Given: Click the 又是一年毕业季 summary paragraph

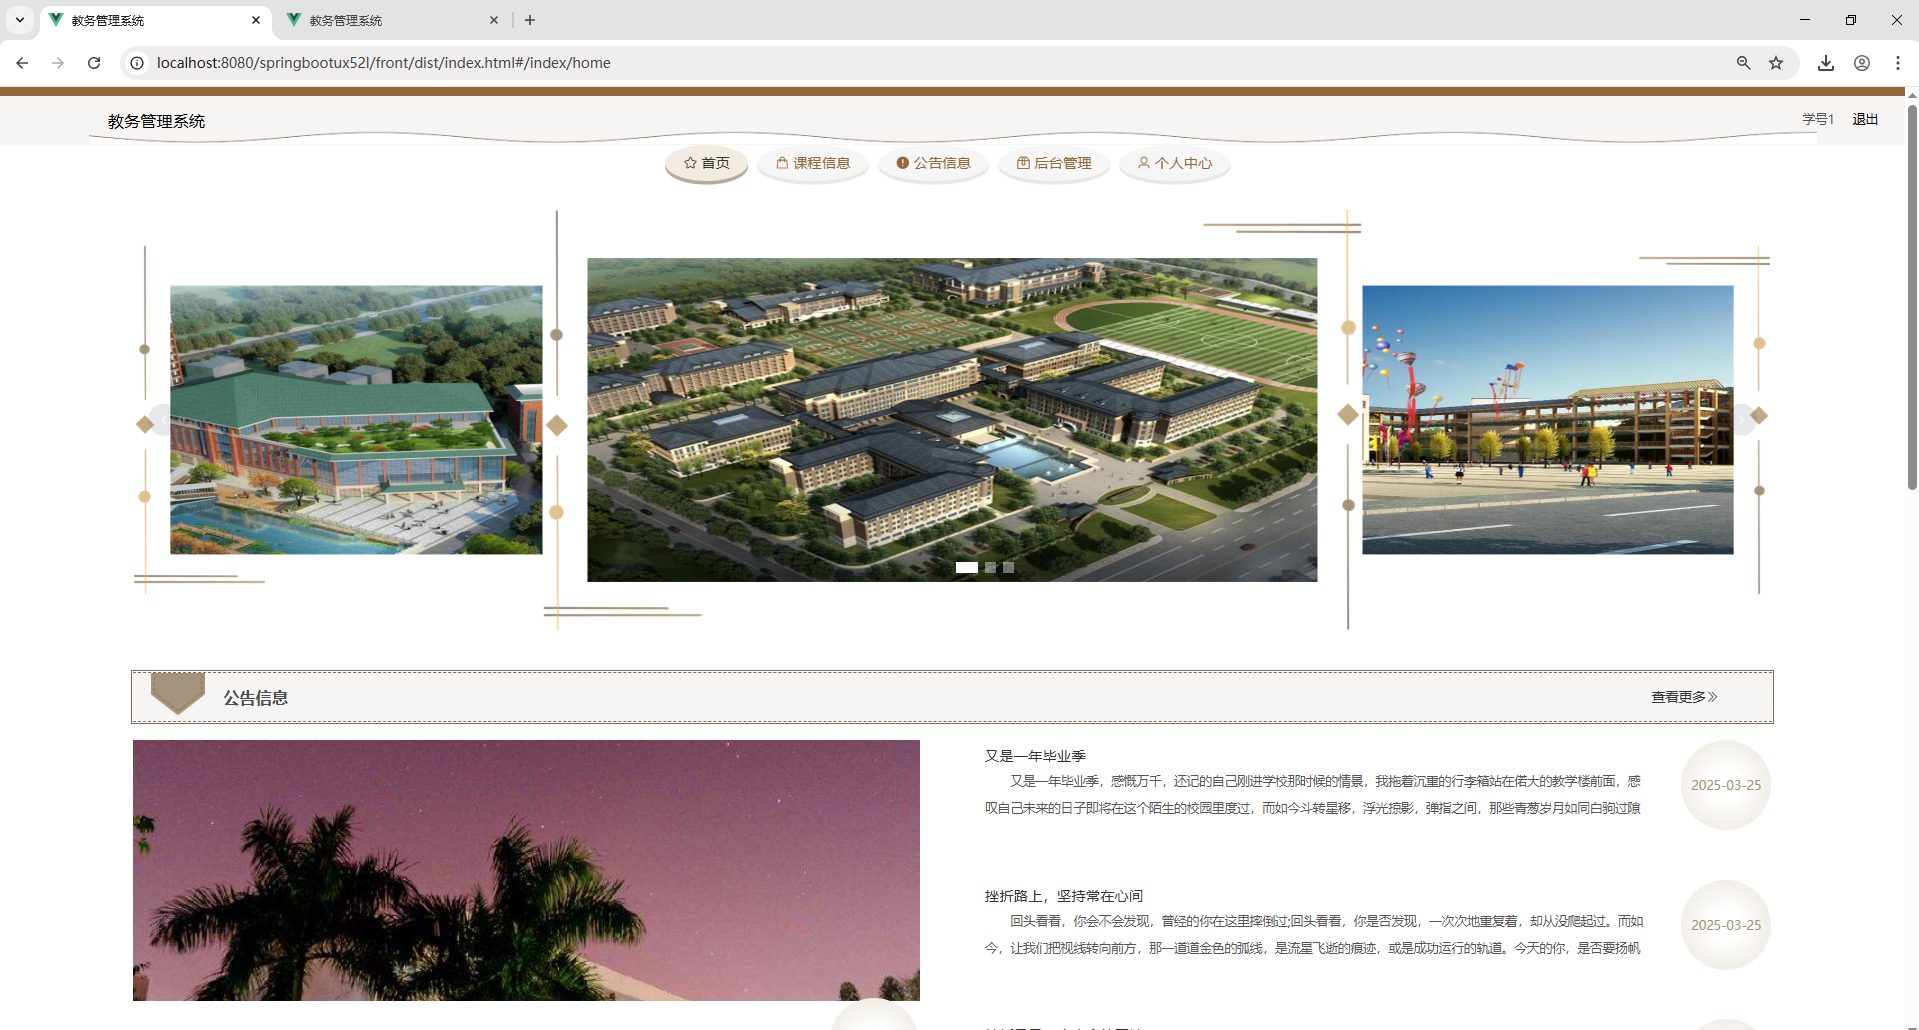Looking at the screenshot, I should [1313, 794].
